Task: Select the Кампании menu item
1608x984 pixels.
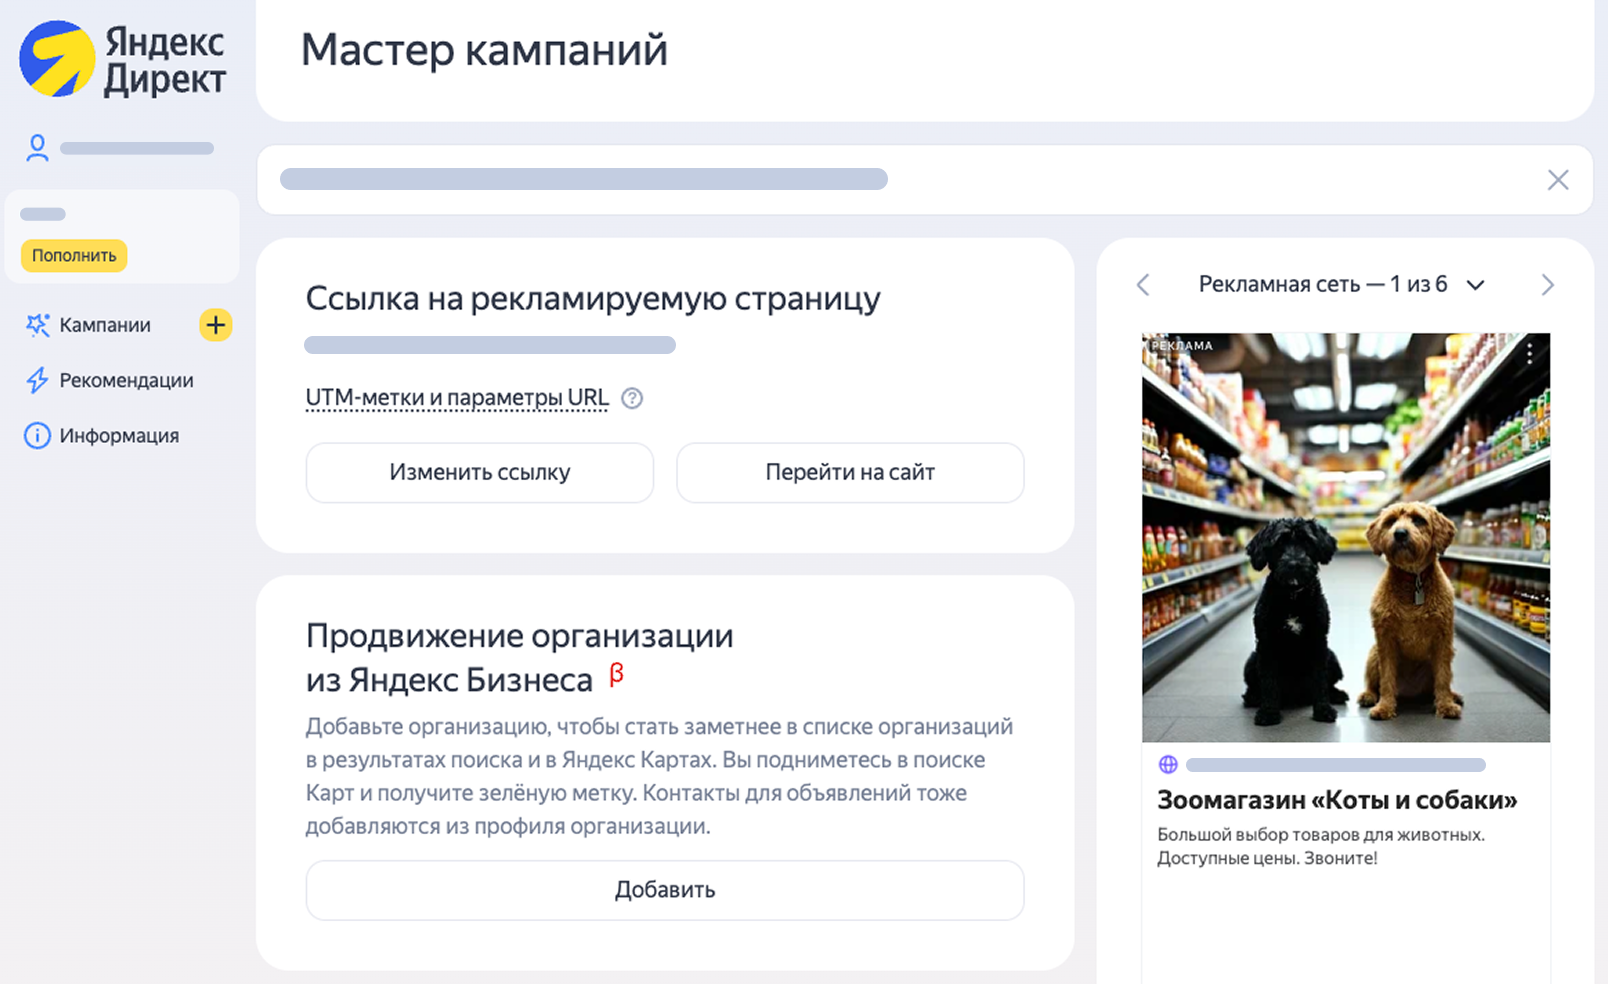Action: [105, 325]
